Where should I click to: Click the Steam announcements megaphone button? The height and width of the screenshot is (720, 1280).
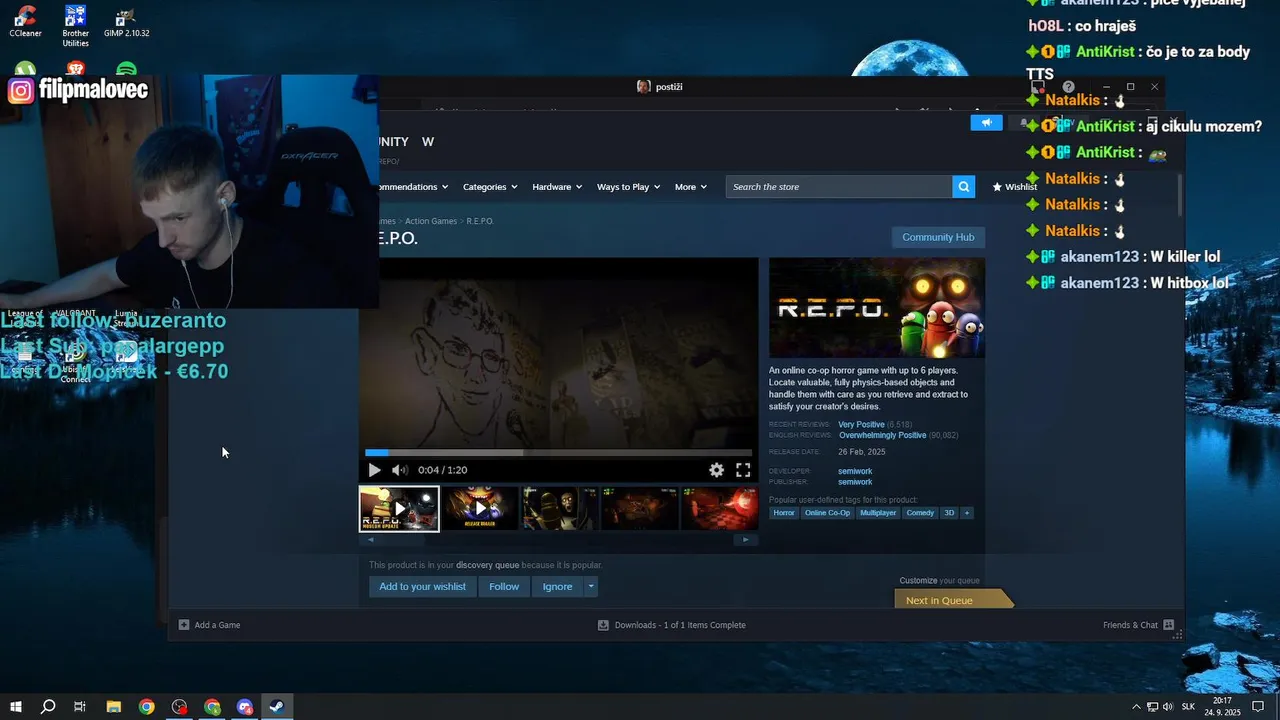tap(986, 122)
